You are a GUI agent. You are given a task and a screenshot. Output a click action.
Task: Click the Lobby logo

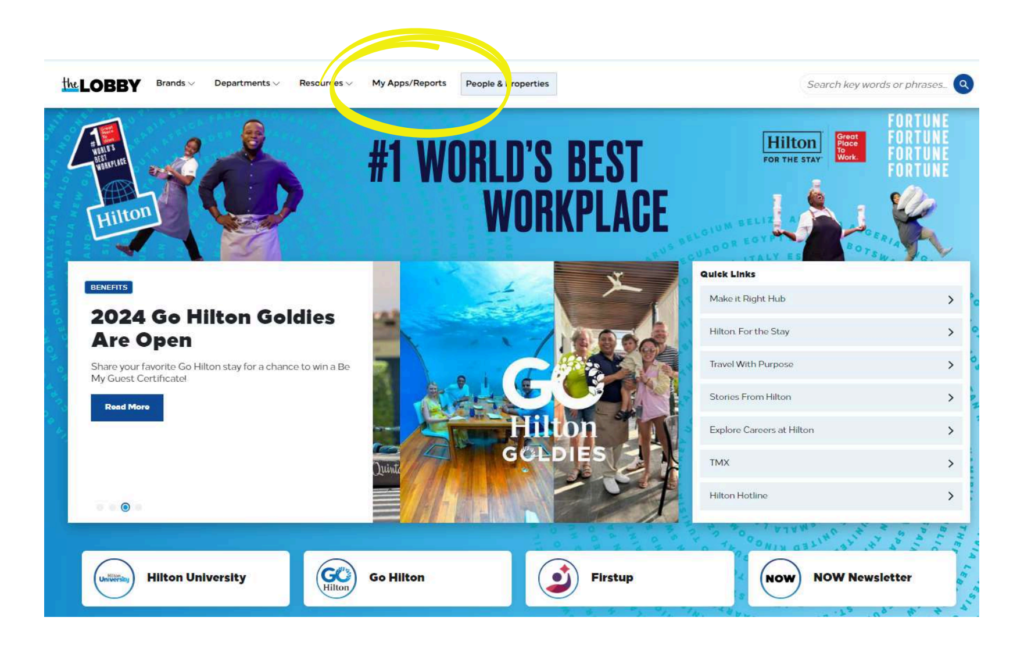[x=101, y=84]
